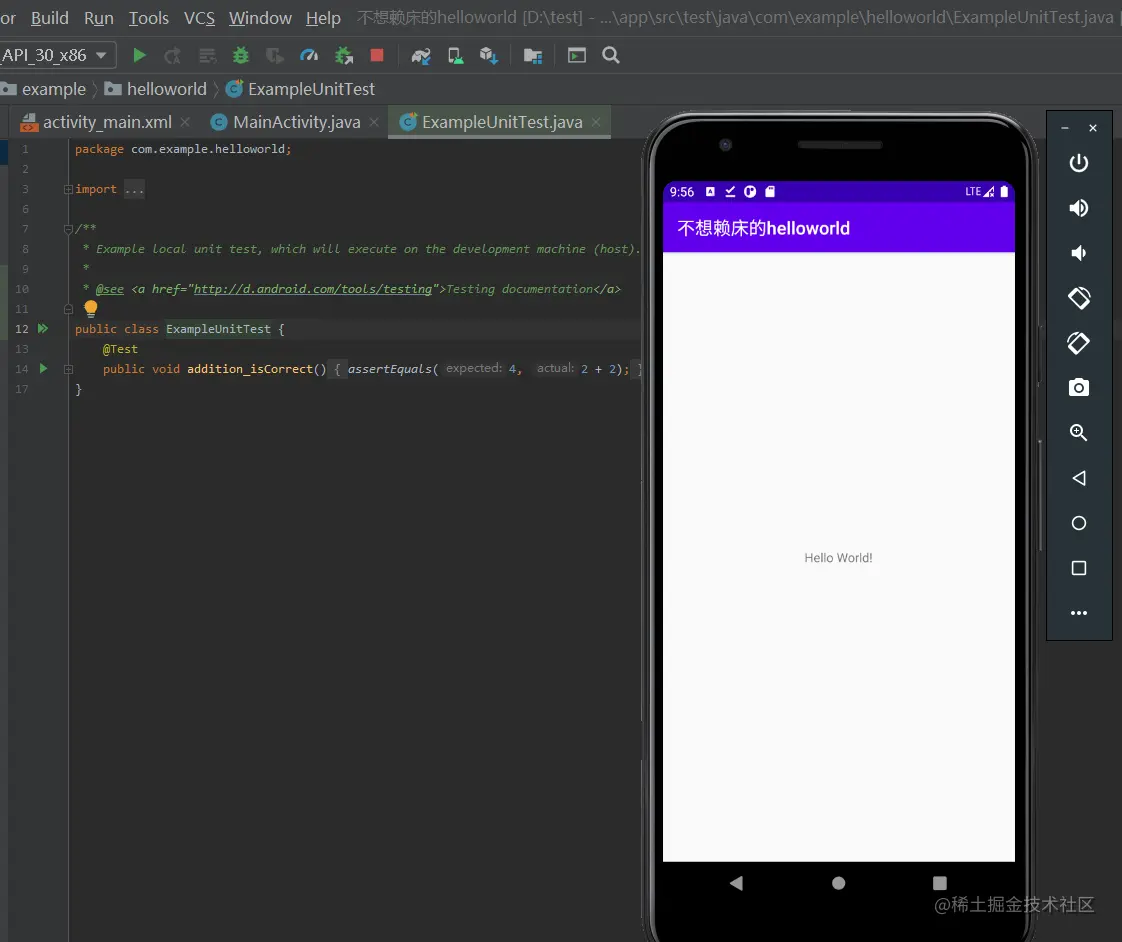1122x942 pixels.
Task: Click the assertEquals method call
Action: (390, 369)
